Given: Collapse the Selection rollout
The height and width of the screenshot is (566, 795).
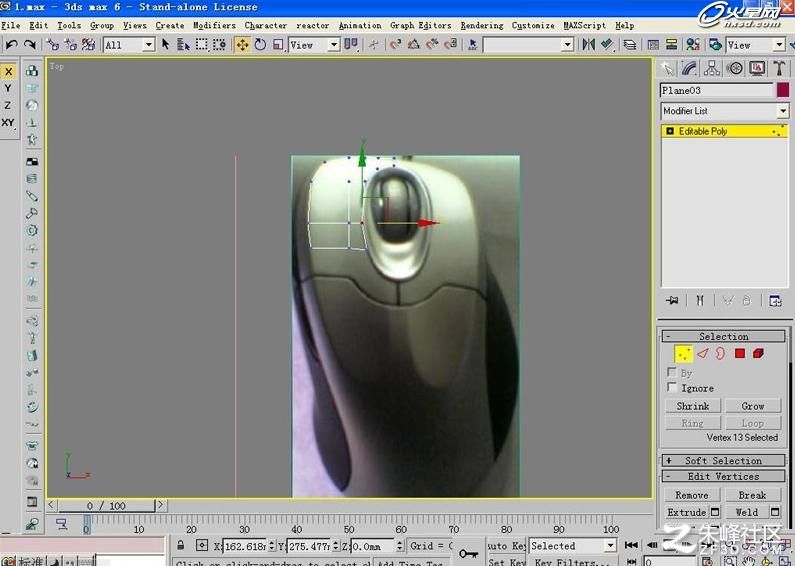Looking at the screenshot, I should pos(724,336).
